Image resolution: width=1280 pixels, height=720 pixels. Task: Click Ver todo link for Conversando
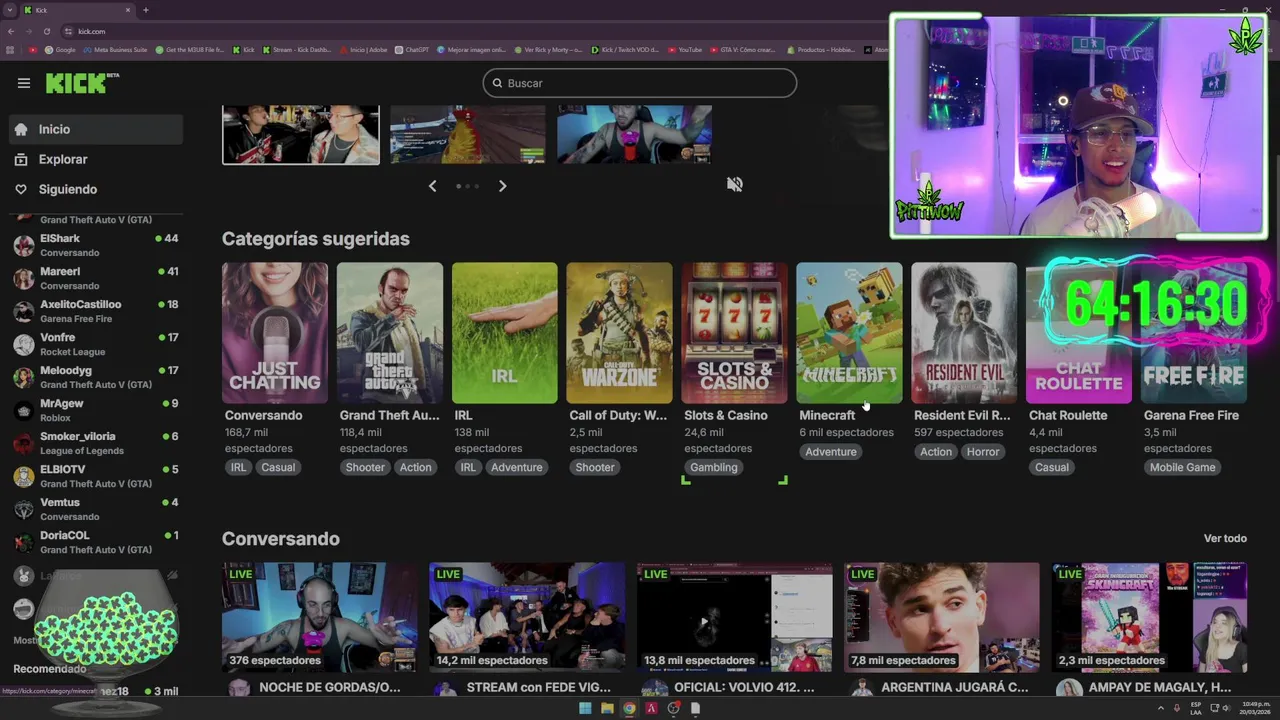point(1225,538)
